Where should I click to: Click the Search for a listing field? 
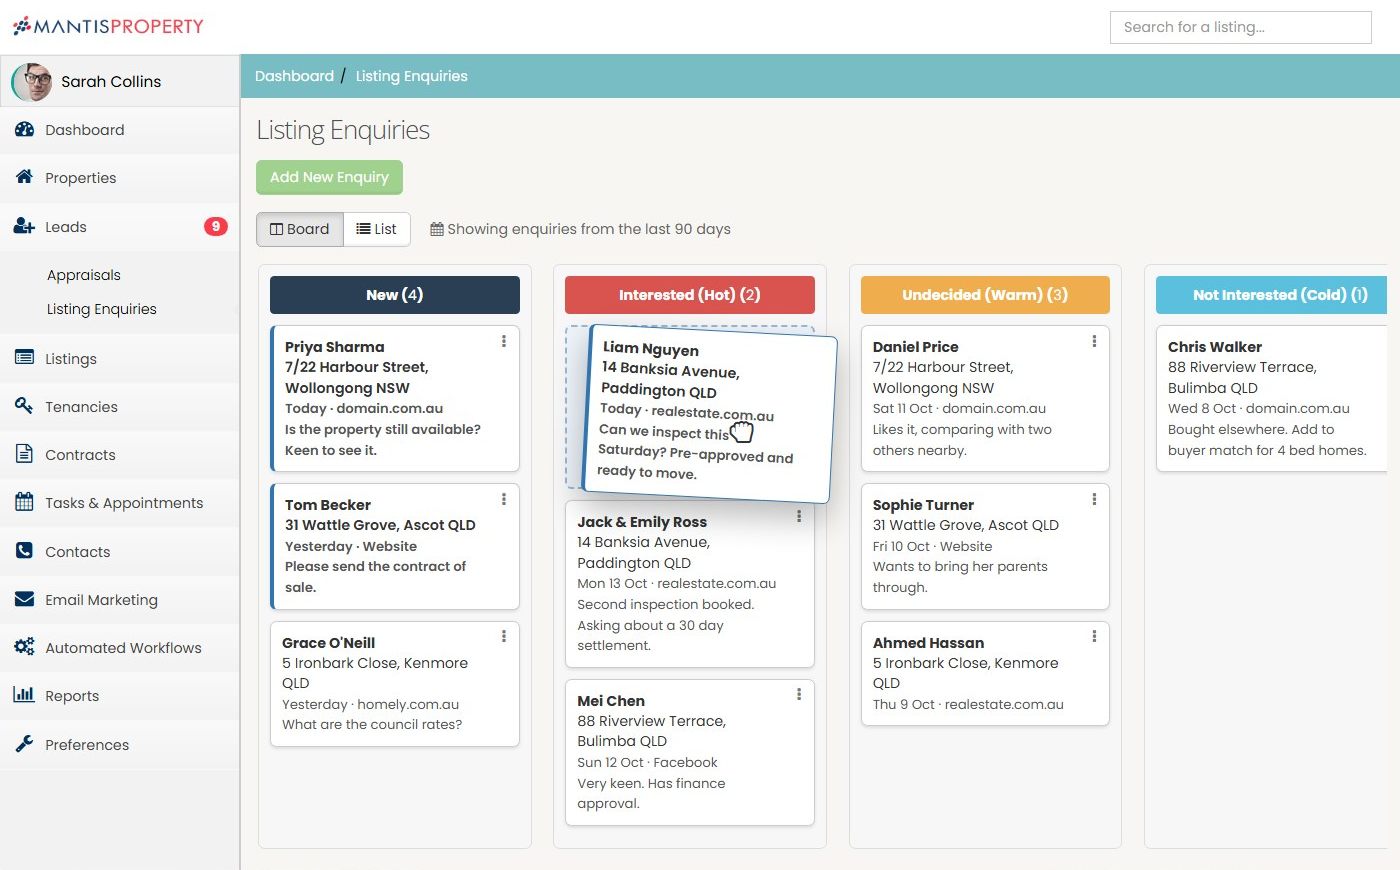[1240, 27]
